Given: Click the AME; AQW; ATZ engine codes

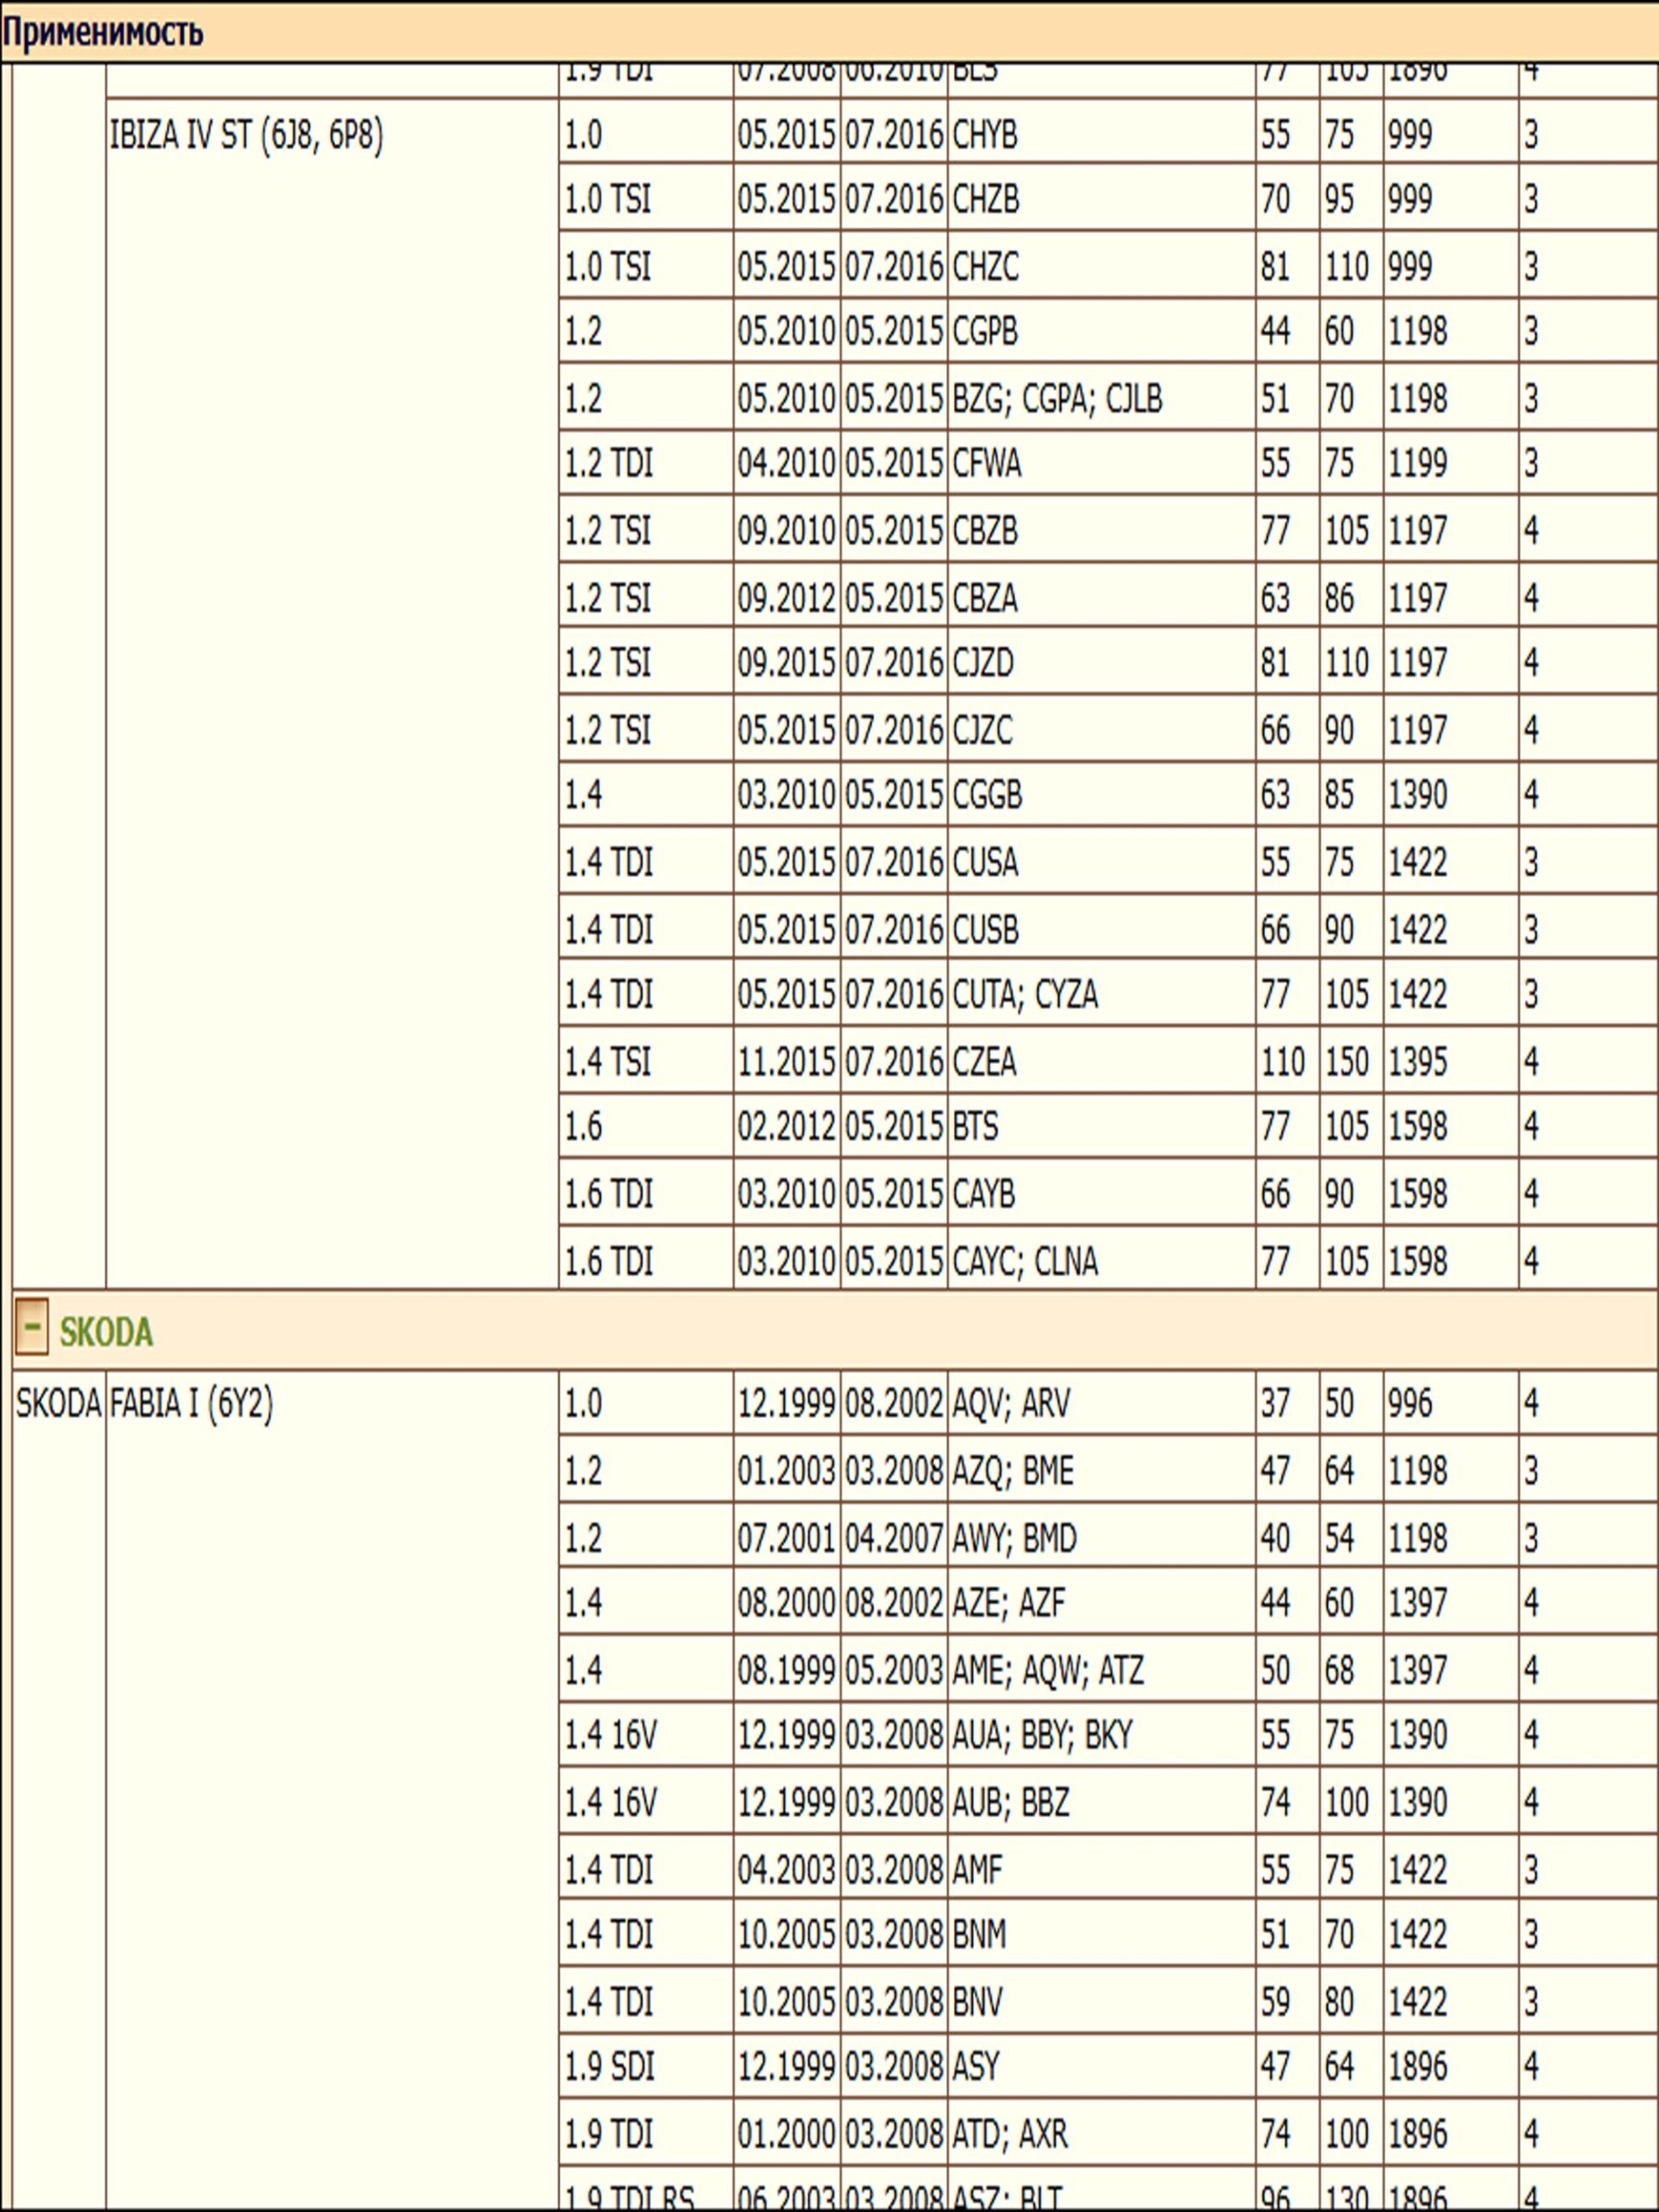Looking at the screenshot, I should 1047,1670.
